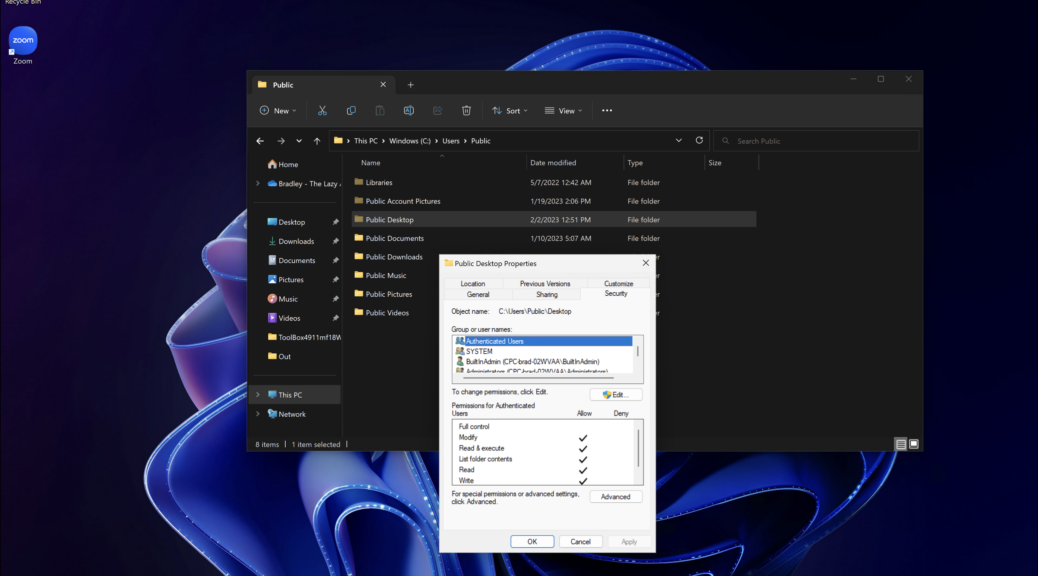Click the Search Public input field

[x=816, y=141]
